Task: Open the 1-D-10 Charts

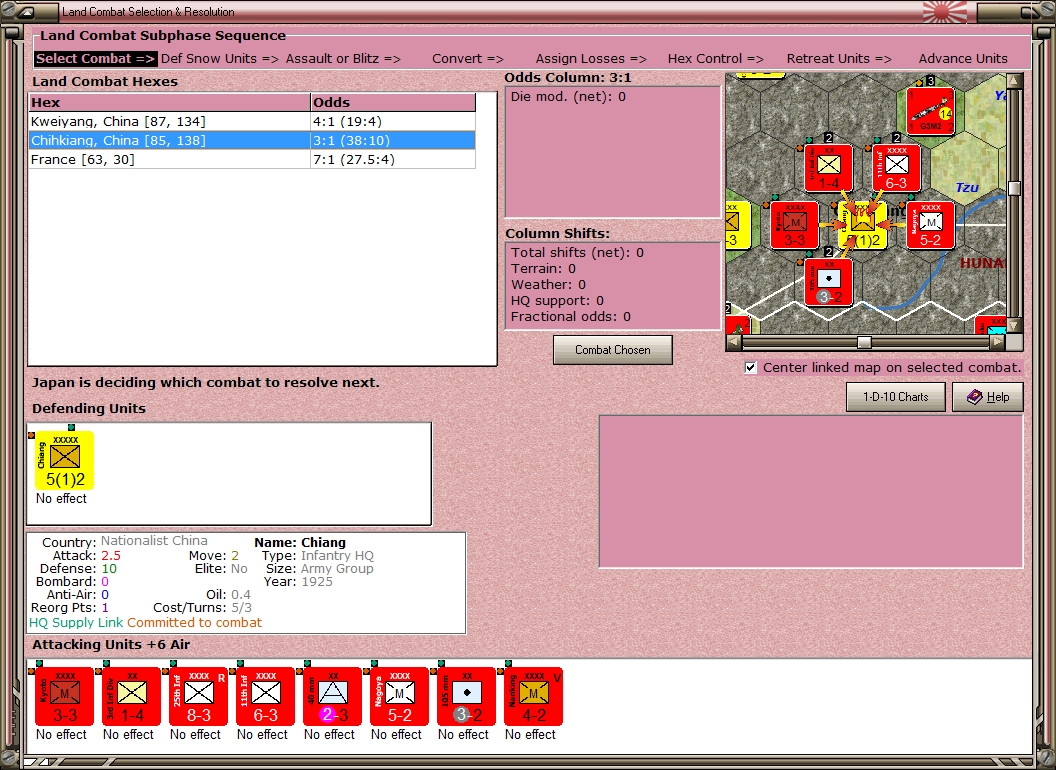Action: 896,397
